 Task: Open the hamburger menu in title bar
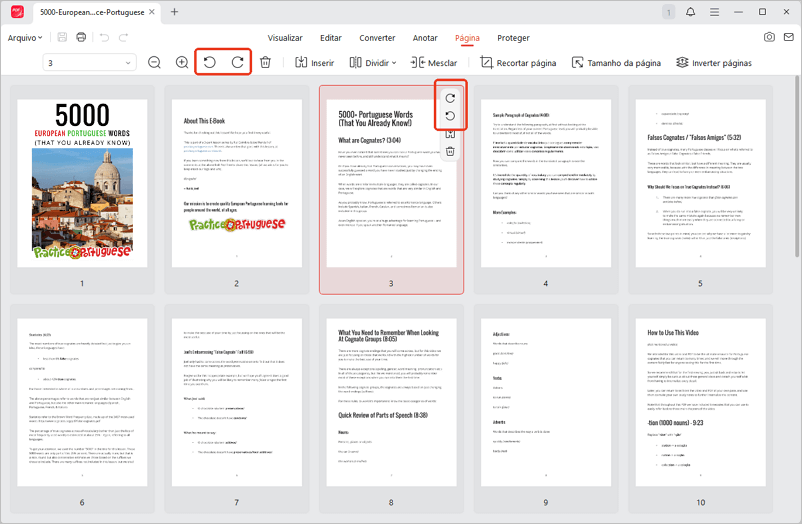pyautogui.click(x=715, y=12)
